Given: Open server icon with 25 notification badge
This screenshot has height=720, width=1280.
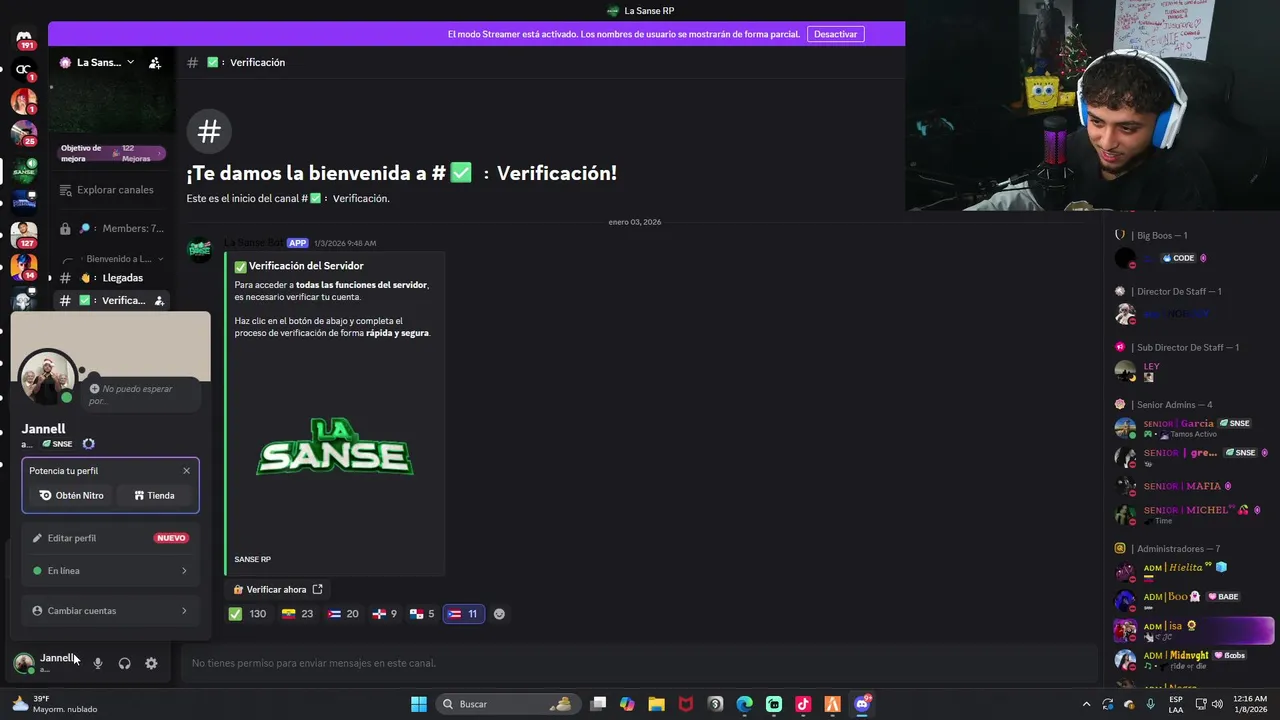Looking at the screenshot, I should click(24, 133).
